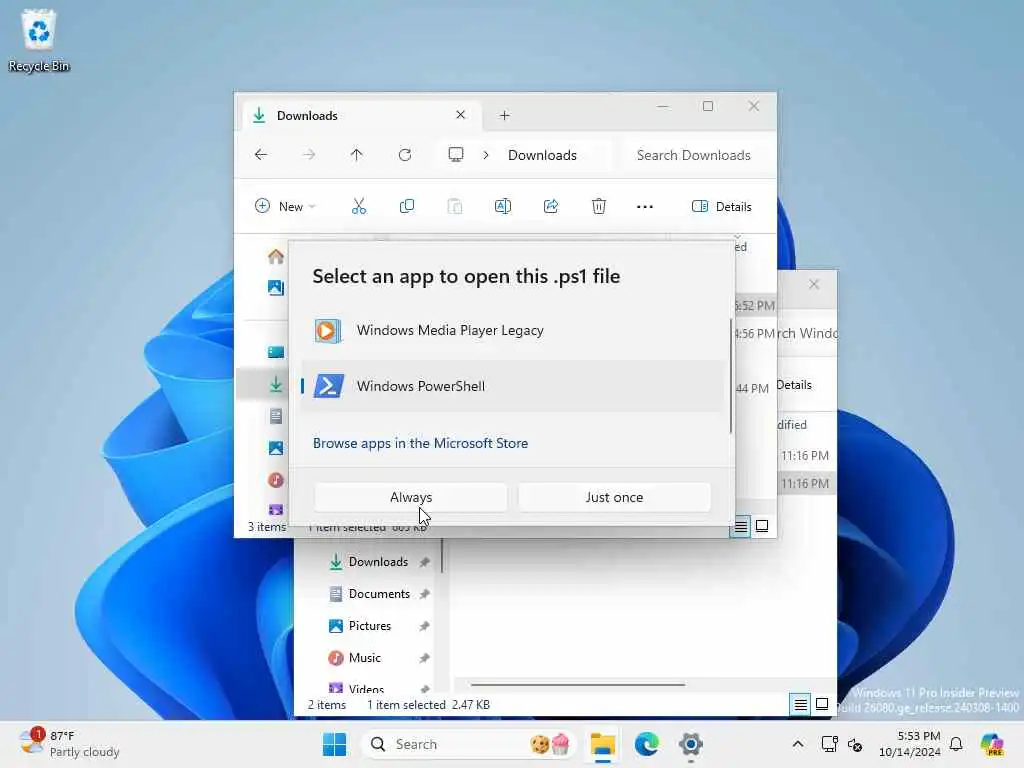This screenshot has width=1024, height=768.
Task: Open the Windows Start menu
Action: click(334, 744)
